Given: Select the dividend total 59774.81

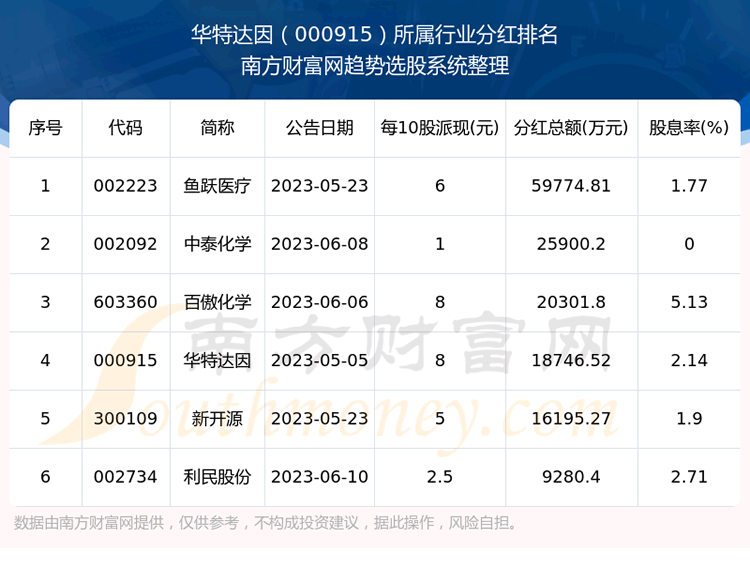Looking at the screenshot, I should pyautogui.click(x=571, y=186).
